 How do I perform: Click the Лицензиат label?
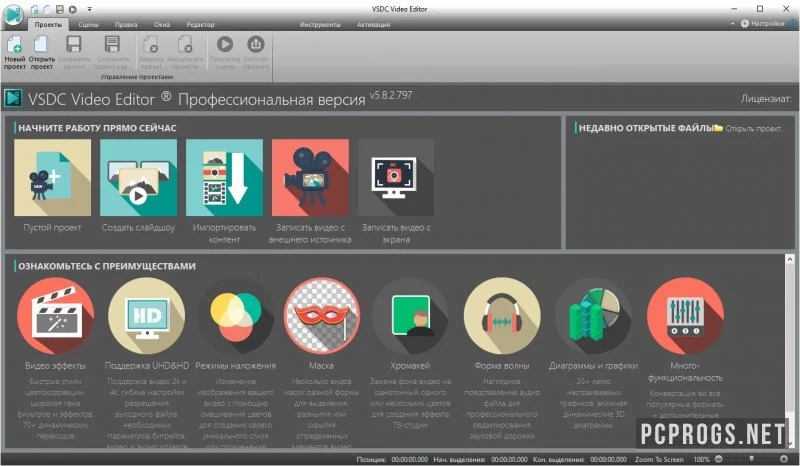766,99
